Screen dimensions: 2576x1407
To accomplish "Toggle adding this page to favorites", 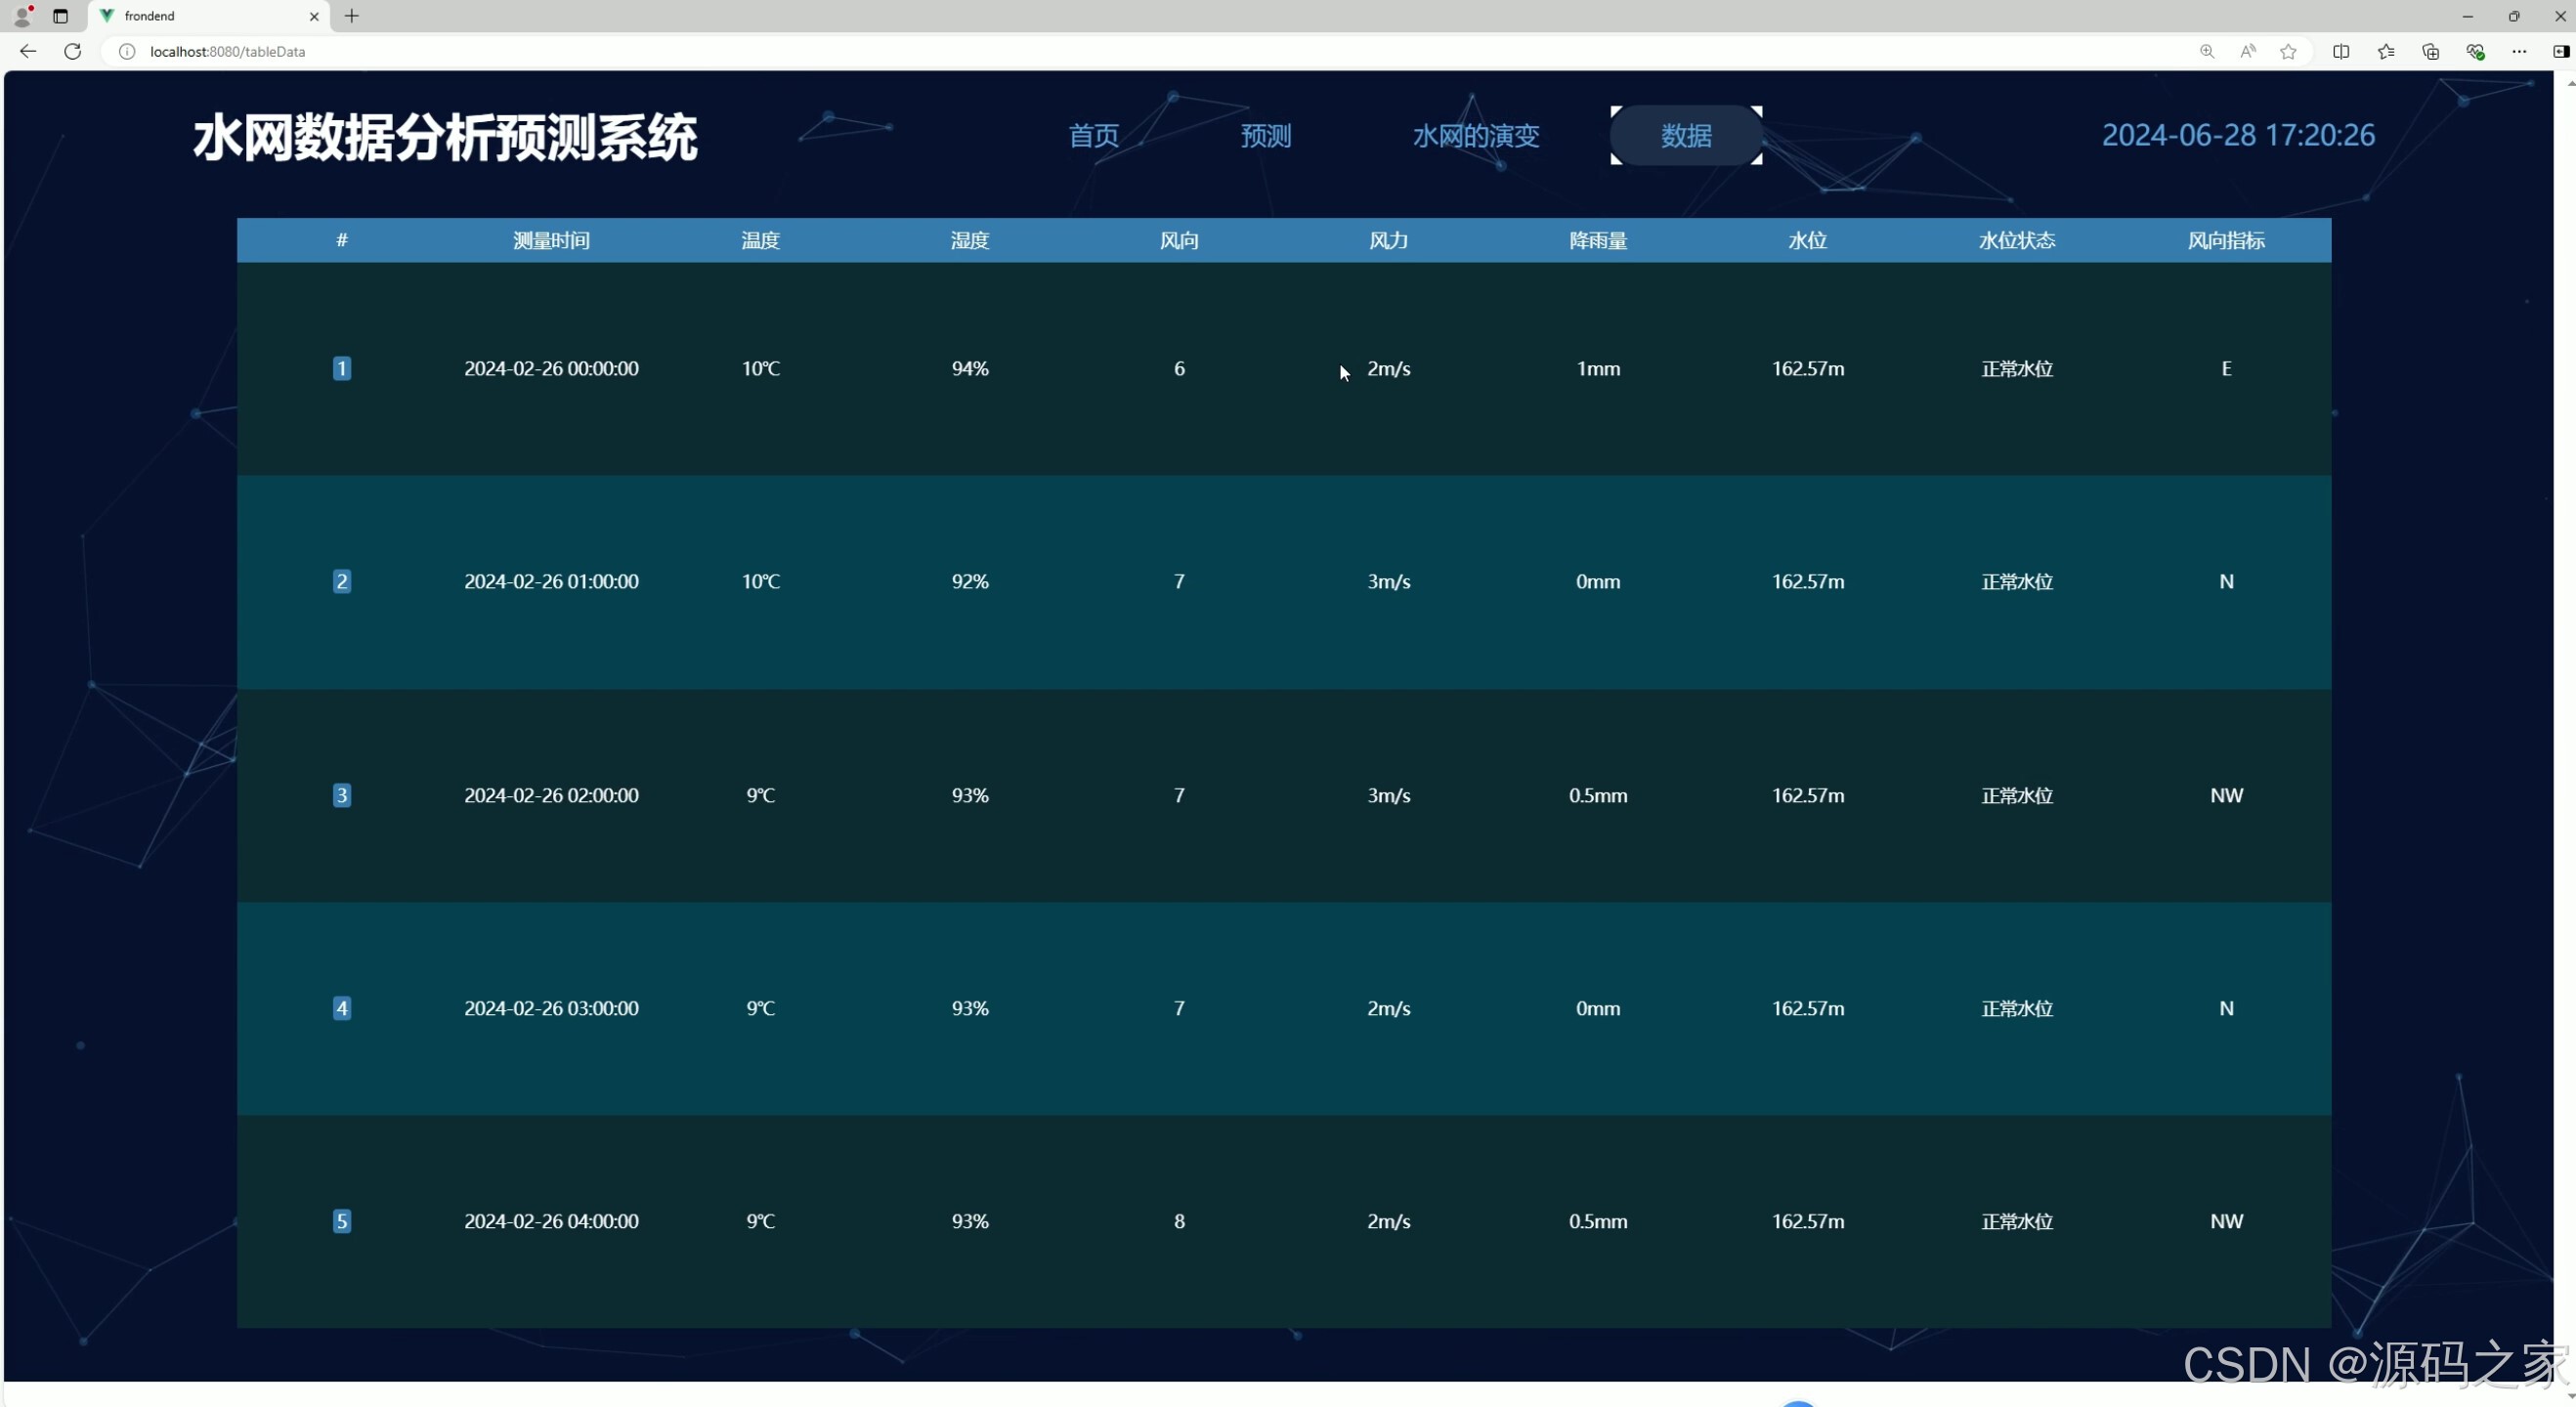I will pyautogui.click(x=2290, y=51).
